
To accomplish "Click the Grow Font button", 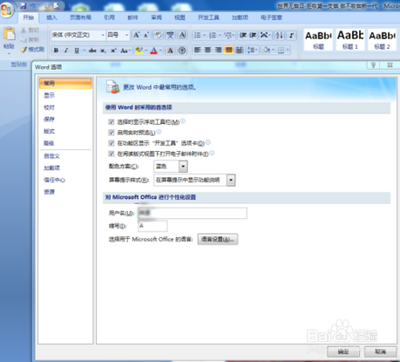I will click(136, 35).
